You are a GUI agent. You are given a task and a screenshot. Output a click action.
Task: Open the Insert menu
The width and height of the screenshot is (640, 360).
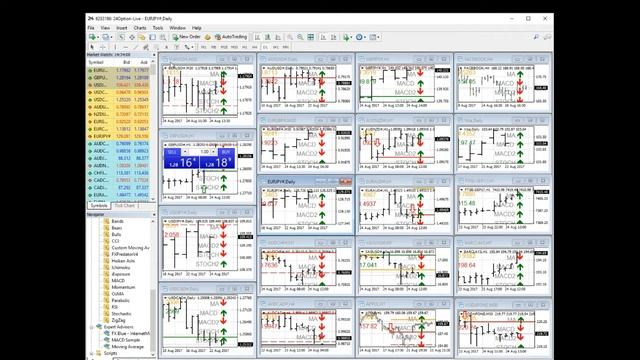click(122, 28)
